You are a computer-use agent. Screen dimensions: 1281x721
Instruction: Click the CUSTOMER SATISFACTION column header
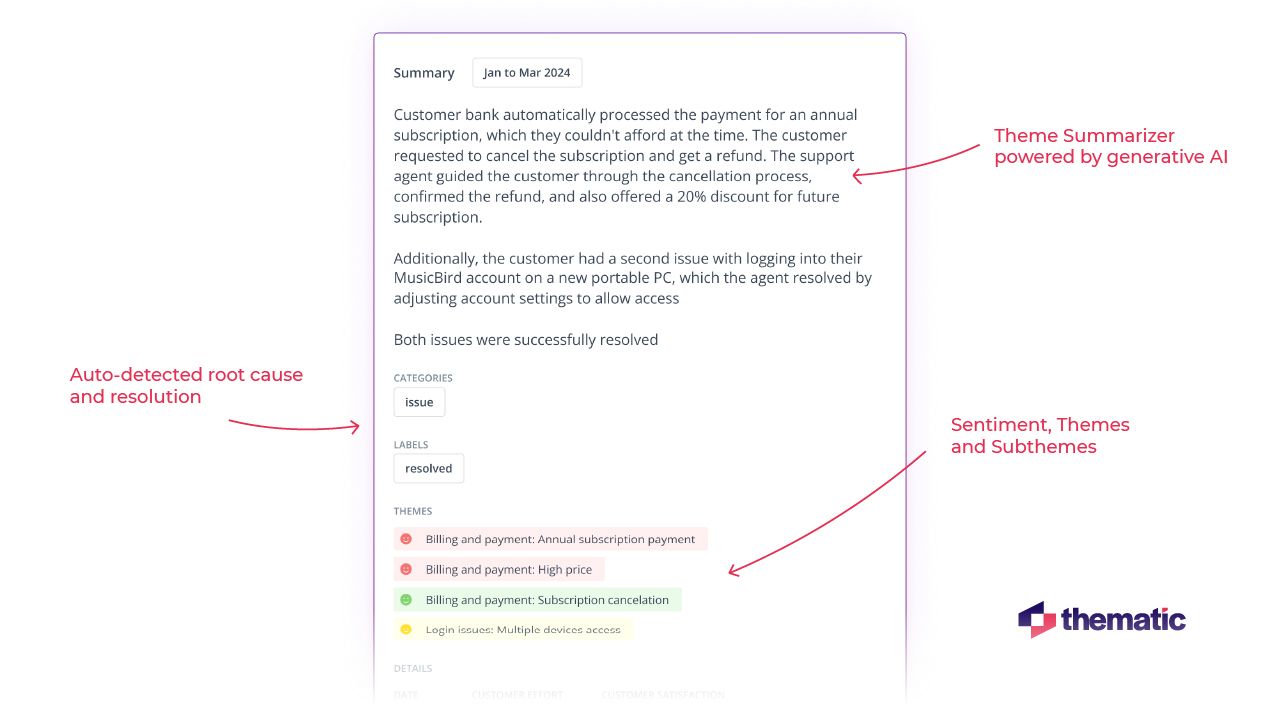(x=662, y=695)
